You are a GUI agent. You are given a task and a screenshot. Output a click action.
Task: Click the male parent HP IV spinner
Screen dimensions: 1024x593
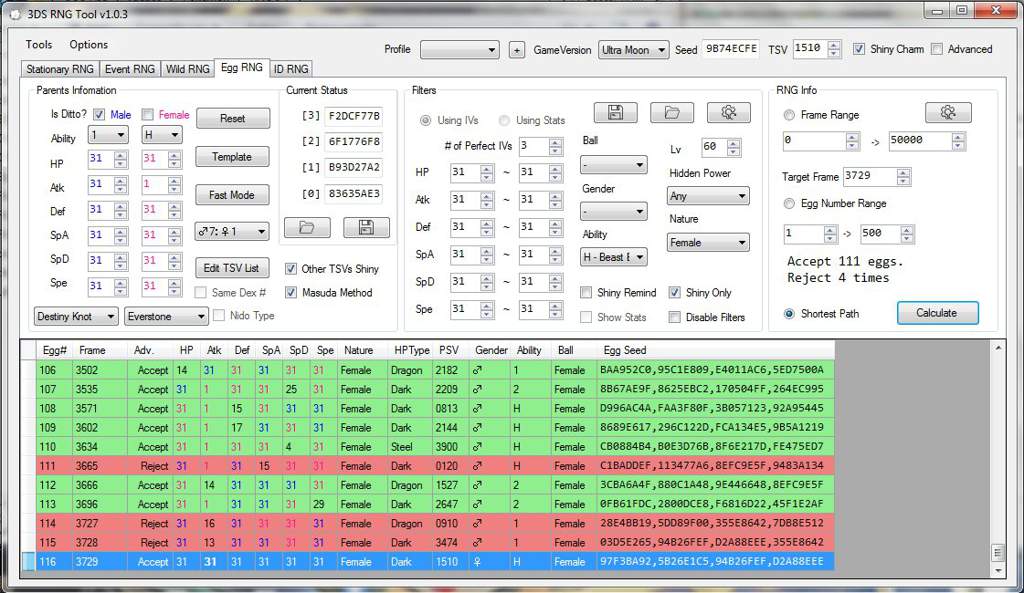pos(120,159)
